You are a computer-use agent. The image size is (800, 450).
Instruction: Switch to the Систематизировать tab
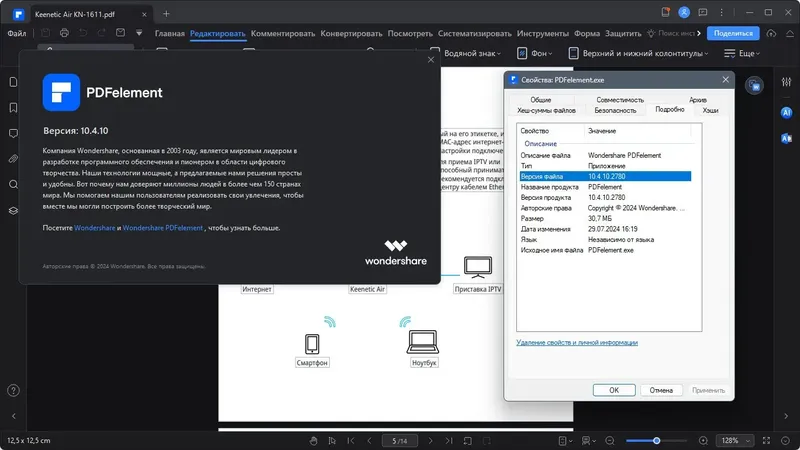[x=474, y=33]
